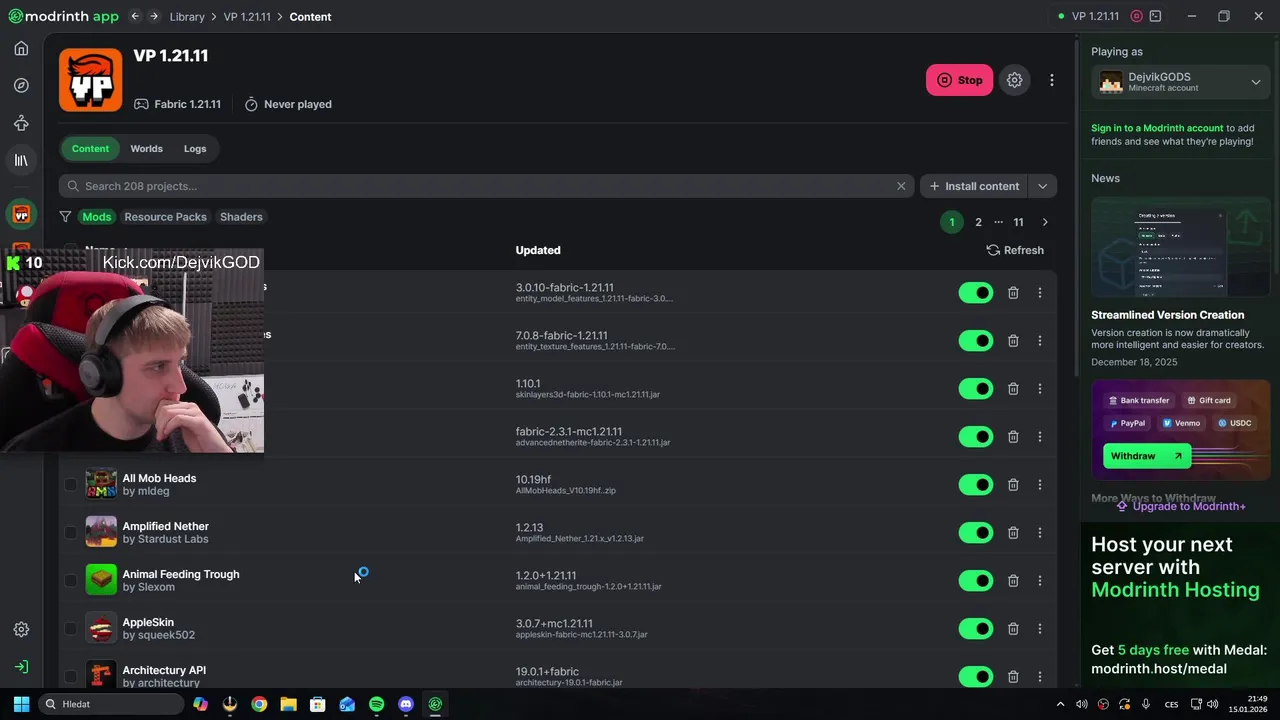
Task: Open Discord from the taskbar
Action: [406, 704]
